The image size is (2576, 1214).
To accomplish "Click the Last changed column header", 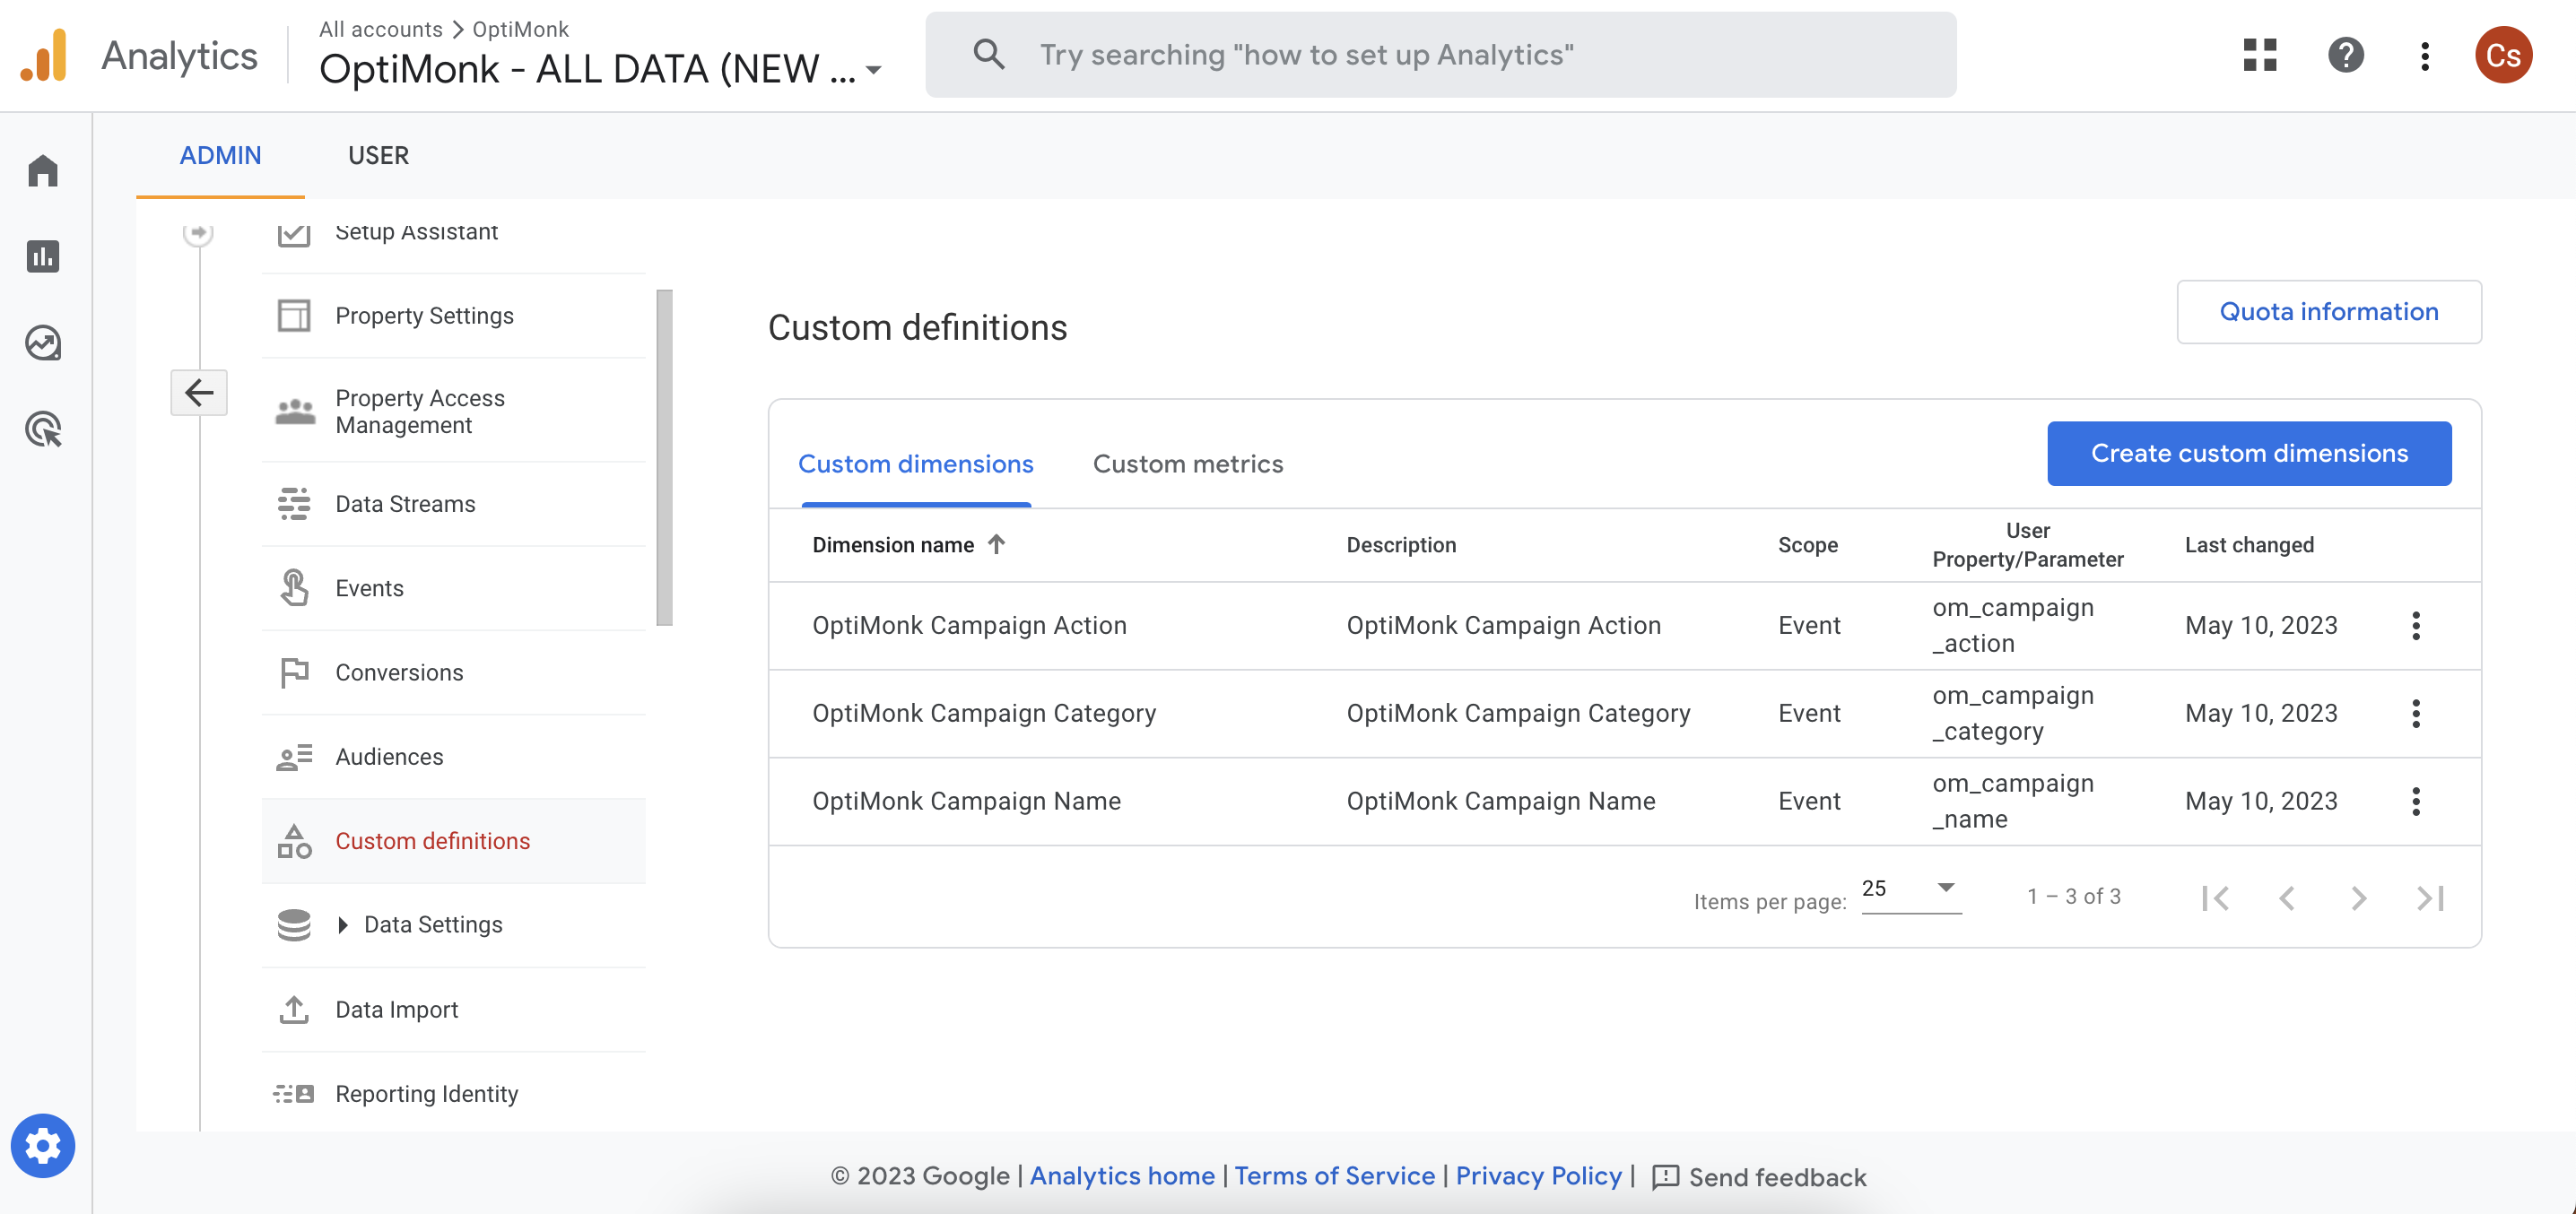I will [x=2249, y=545].
